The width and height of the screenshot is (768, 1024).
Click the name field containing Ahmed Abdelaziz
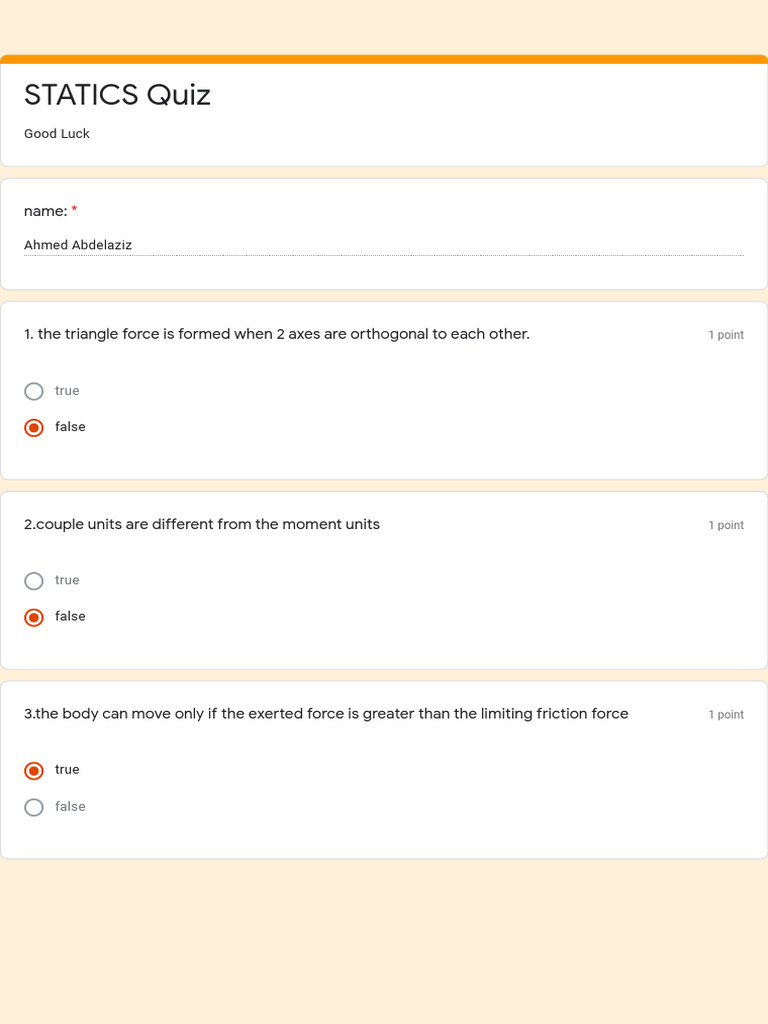(384, 245)
